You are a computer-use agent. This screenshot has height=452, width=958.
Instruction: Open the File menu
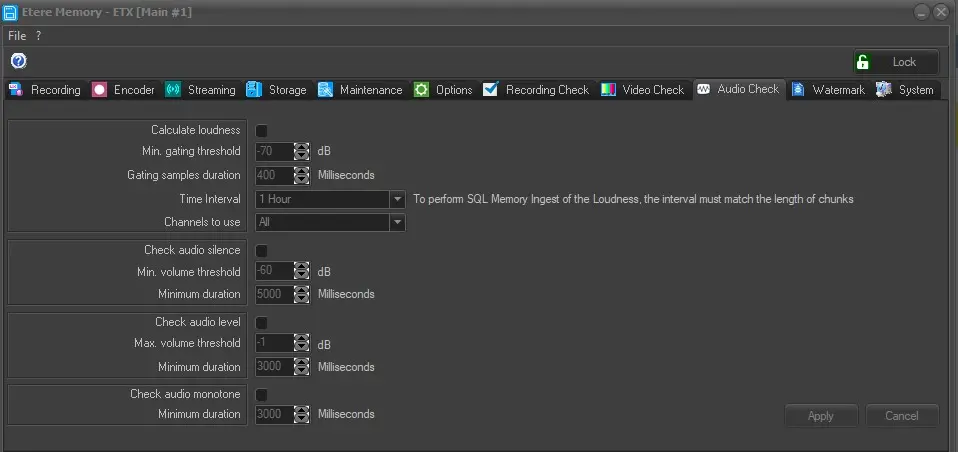pos(17,35)
